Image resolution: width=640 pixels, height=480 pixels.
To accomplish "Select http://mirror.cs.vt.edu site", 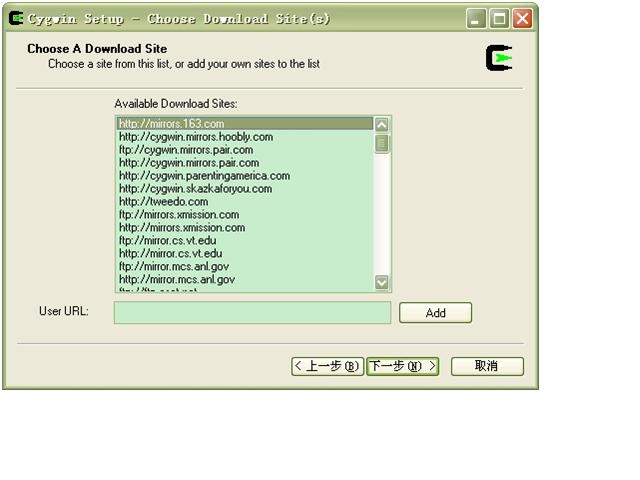I will (x=245, y=253).
